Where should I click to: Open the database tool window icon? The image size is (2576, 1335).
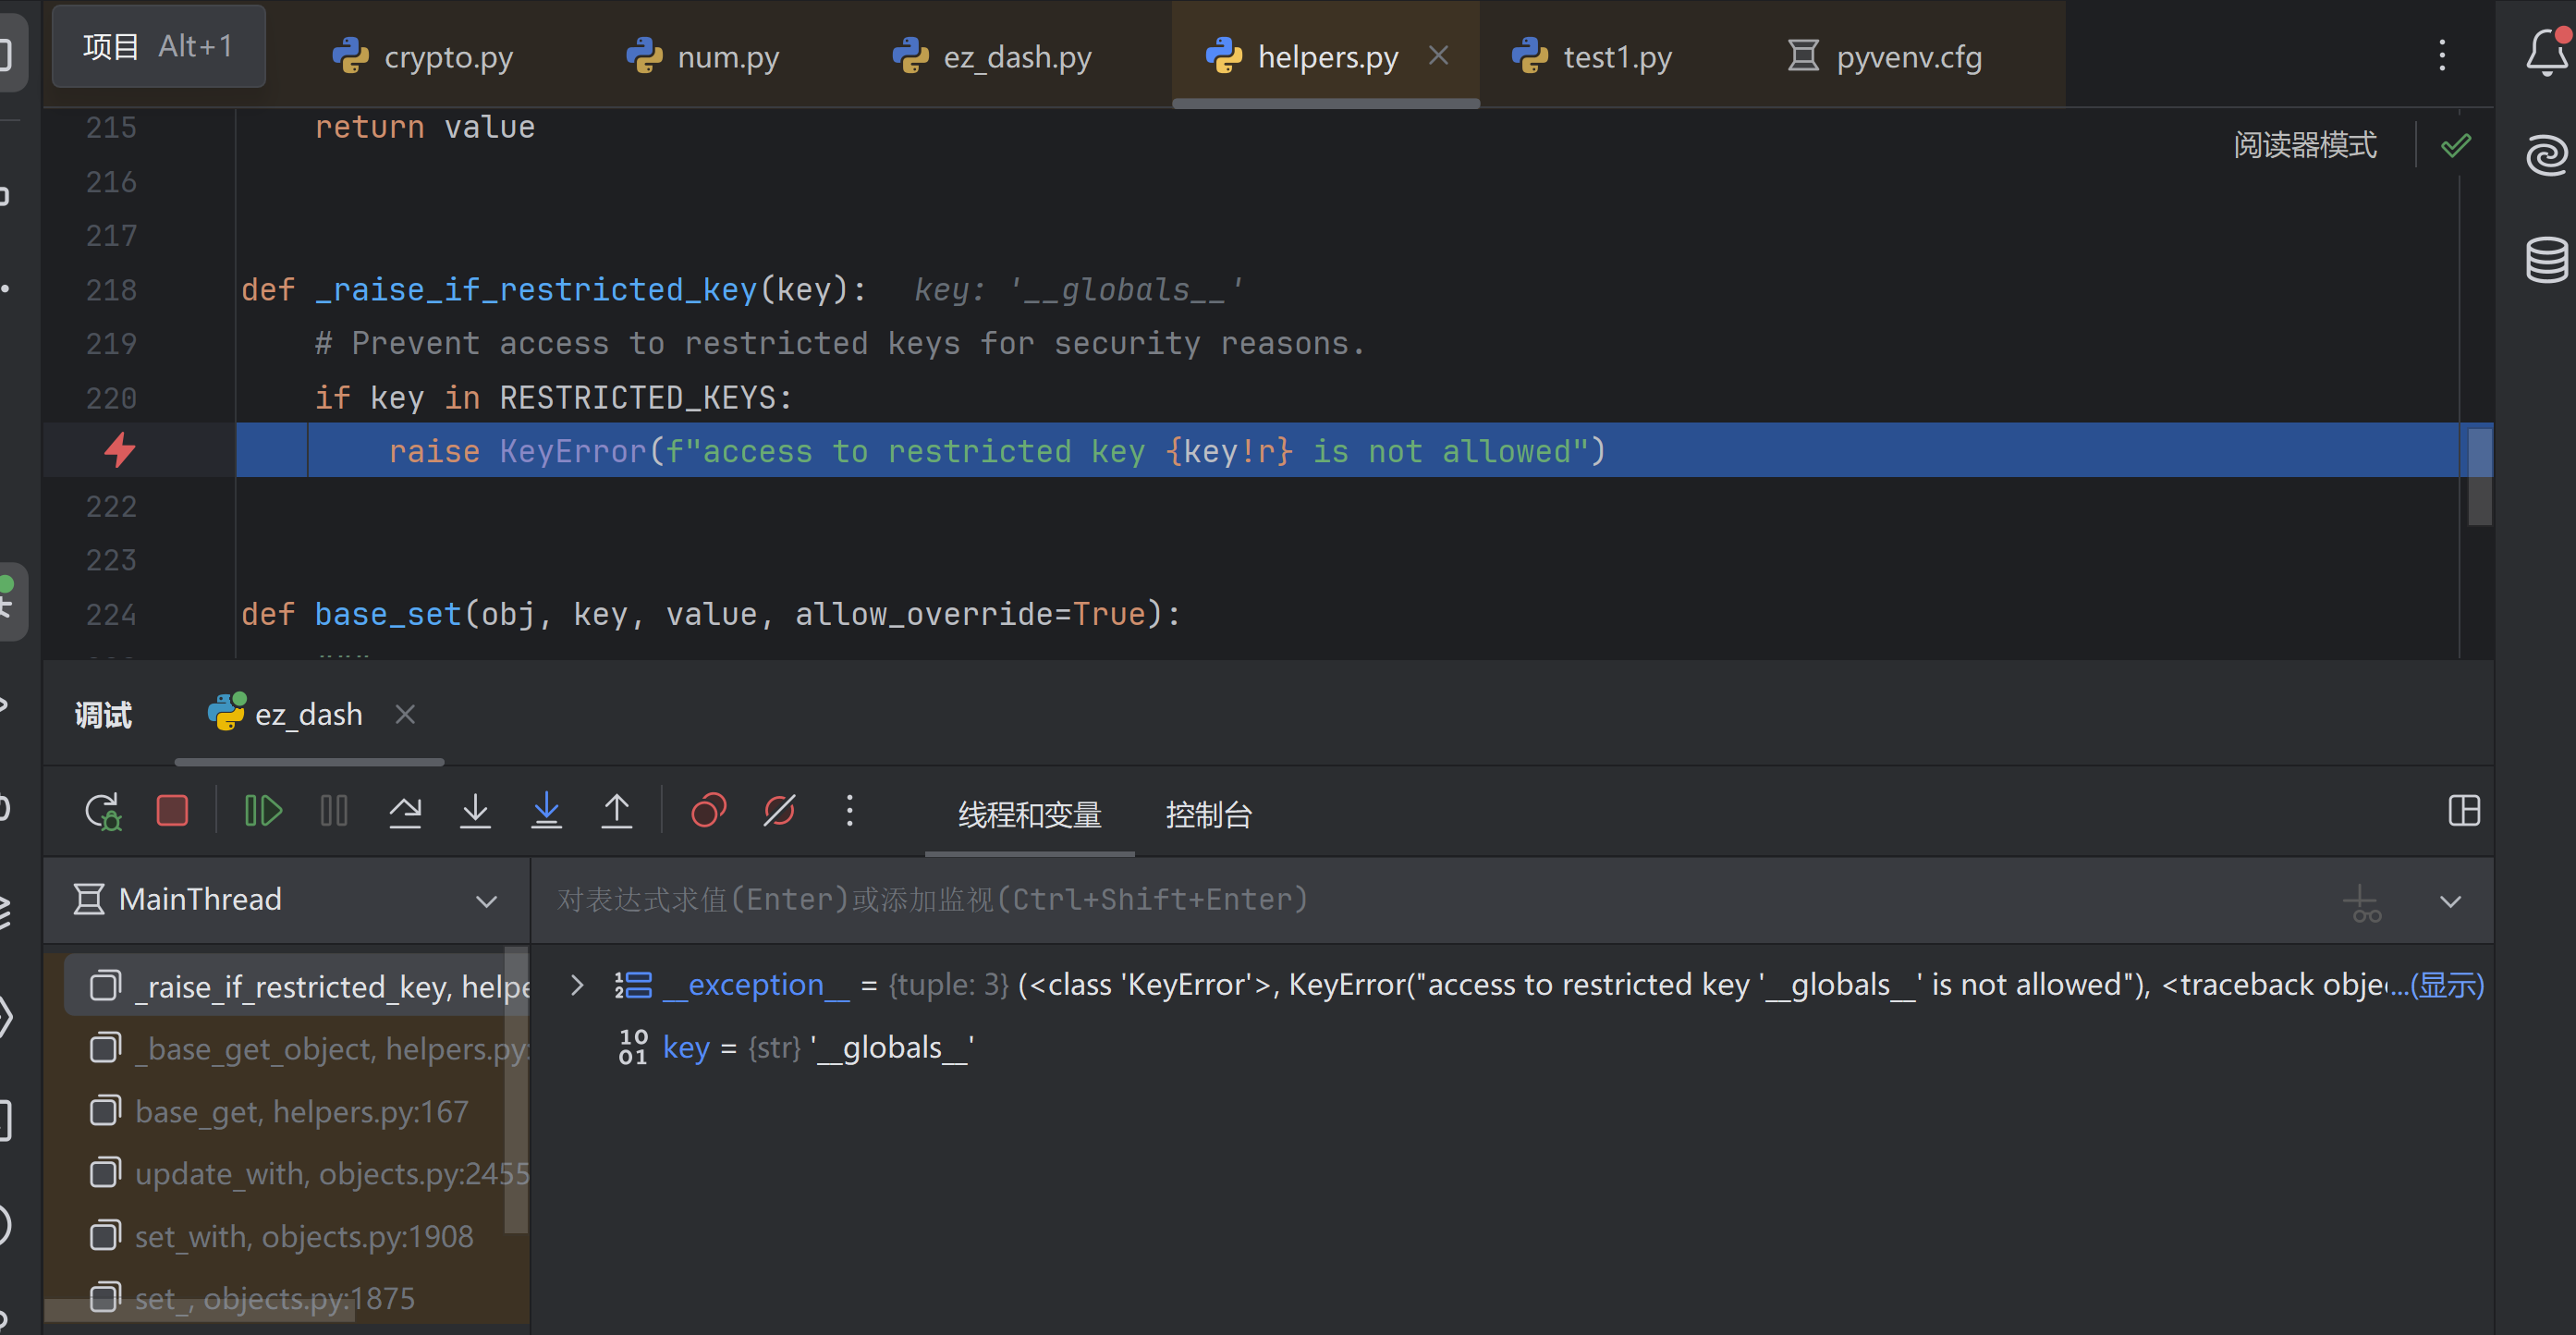click(x=2546, y=259)
